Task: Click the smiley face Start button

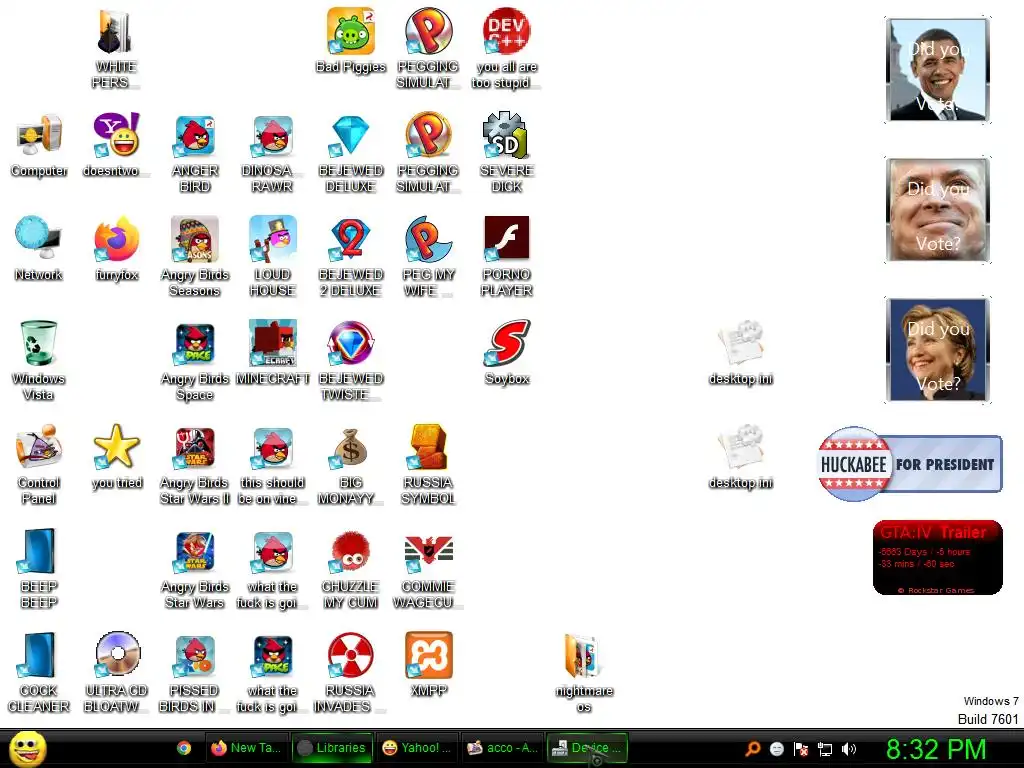Action: point(27,748)
